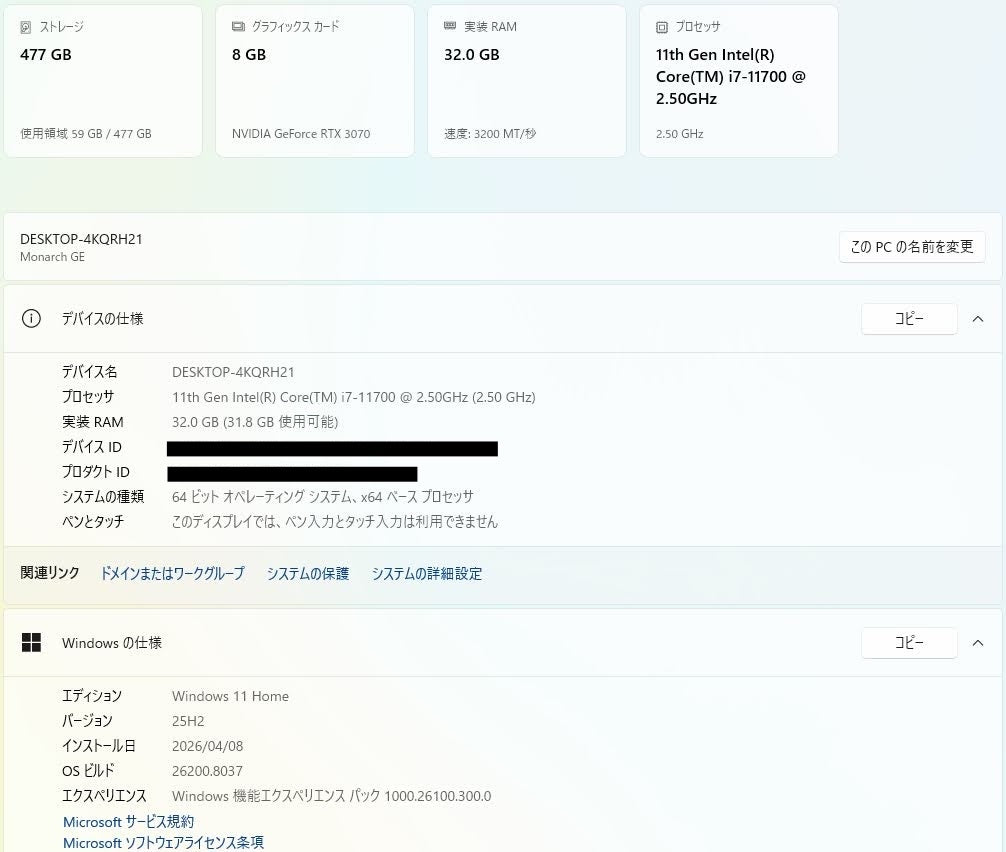Open the グラフィックス カード 8 GB card

point(314,81)
